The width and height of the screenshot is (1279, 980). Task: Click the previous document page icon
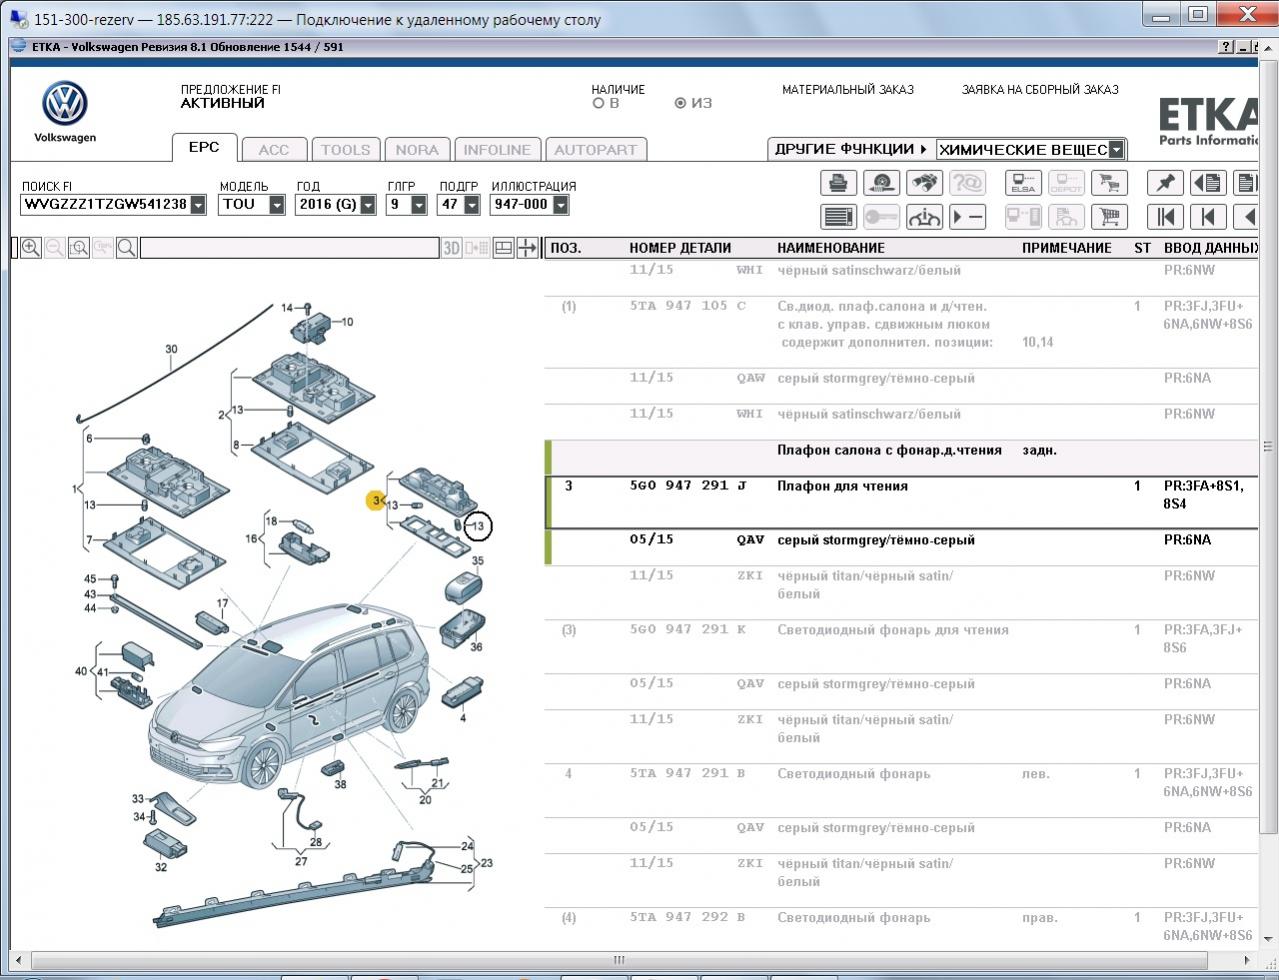tap(1208, 183)
